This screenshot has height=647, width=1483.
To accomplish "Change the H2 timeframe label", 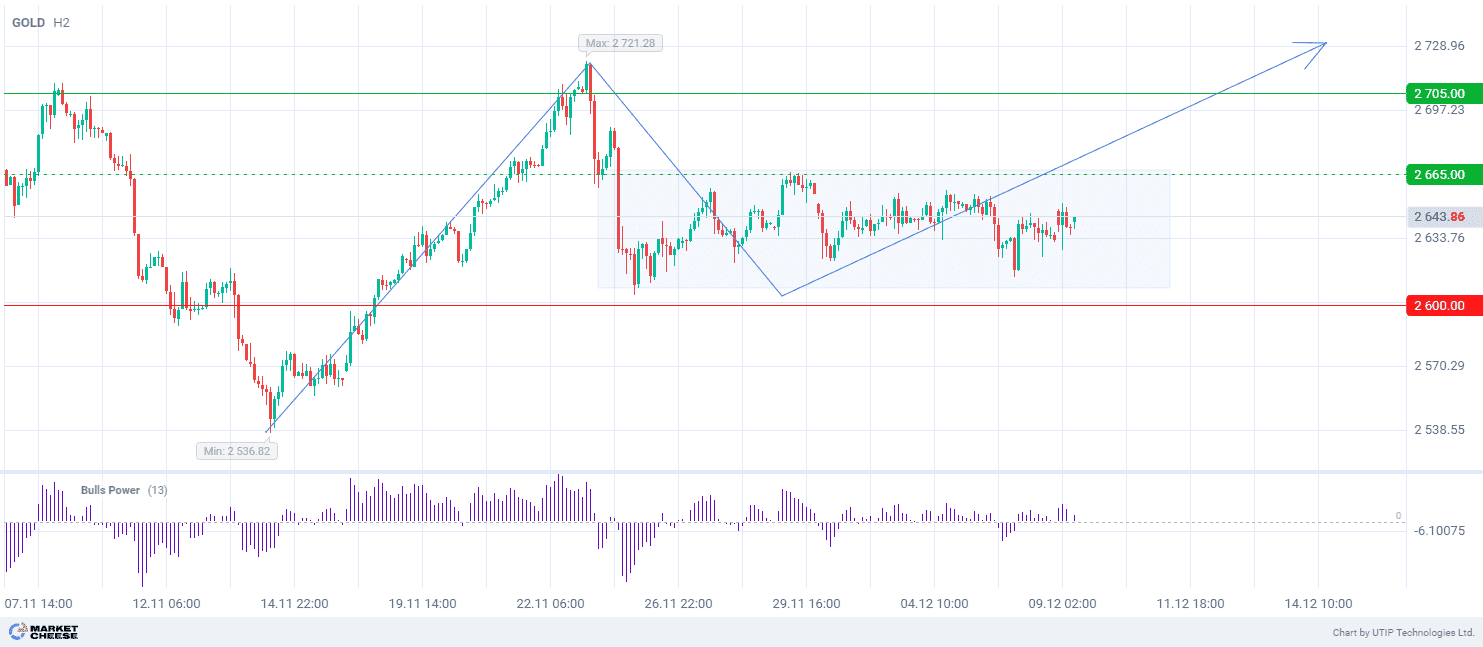I will [x=62, y=22].
